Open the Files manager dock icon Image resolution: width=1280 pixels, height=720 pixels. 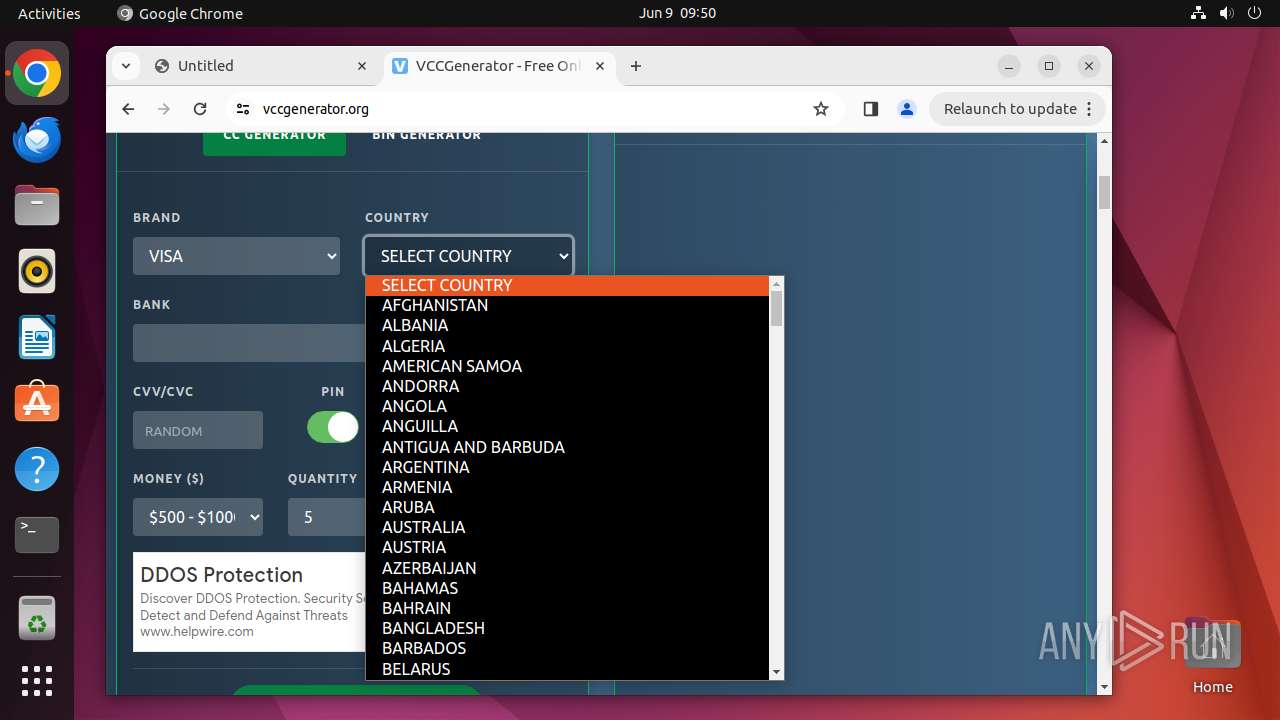tap(37, 206)
